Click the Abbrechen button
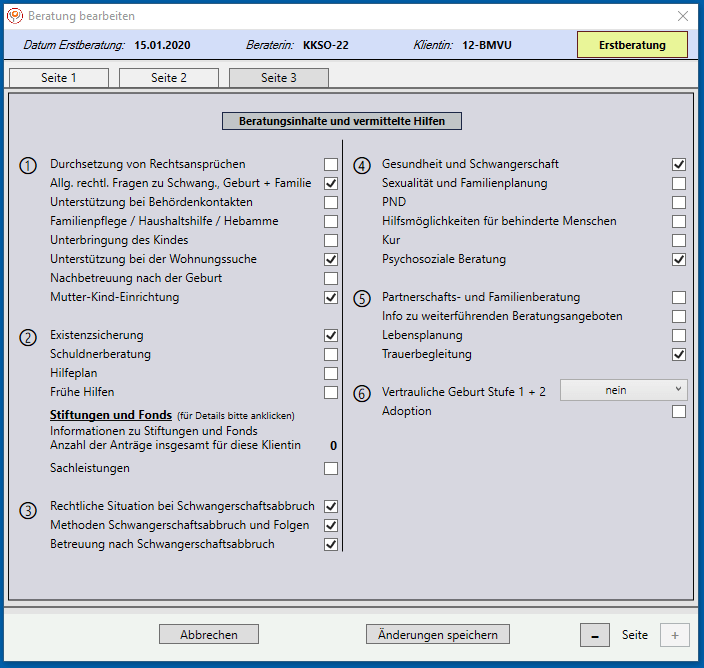Image resolution: width=704 pixels, height=668 pixels. tap(209, 634)
